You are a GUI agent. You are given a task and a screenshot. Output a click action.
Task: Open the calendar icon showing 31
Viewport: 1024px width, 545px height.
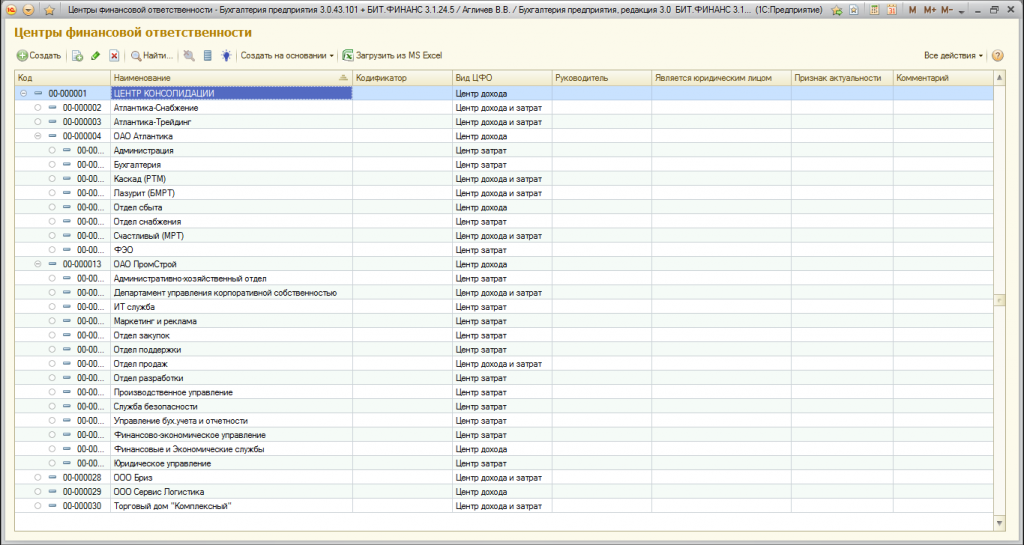click(x=890, y=10)
